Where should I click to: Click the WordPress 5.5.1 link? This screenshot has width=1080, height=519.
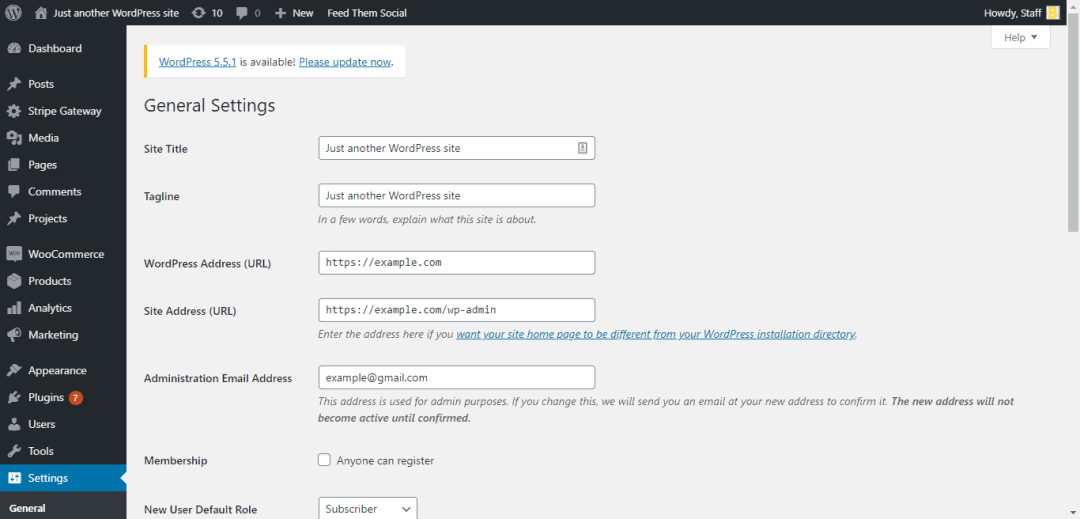[x=198, y=61]
